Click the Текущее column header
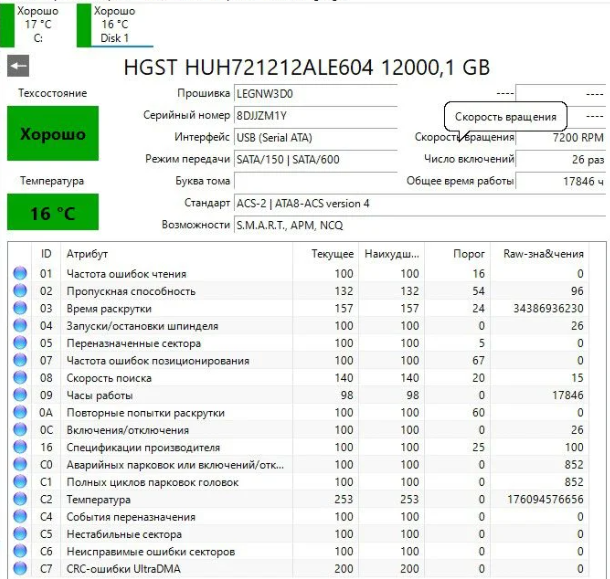The height and width of the screenshot is (579, 610). [x=325, y=254]
